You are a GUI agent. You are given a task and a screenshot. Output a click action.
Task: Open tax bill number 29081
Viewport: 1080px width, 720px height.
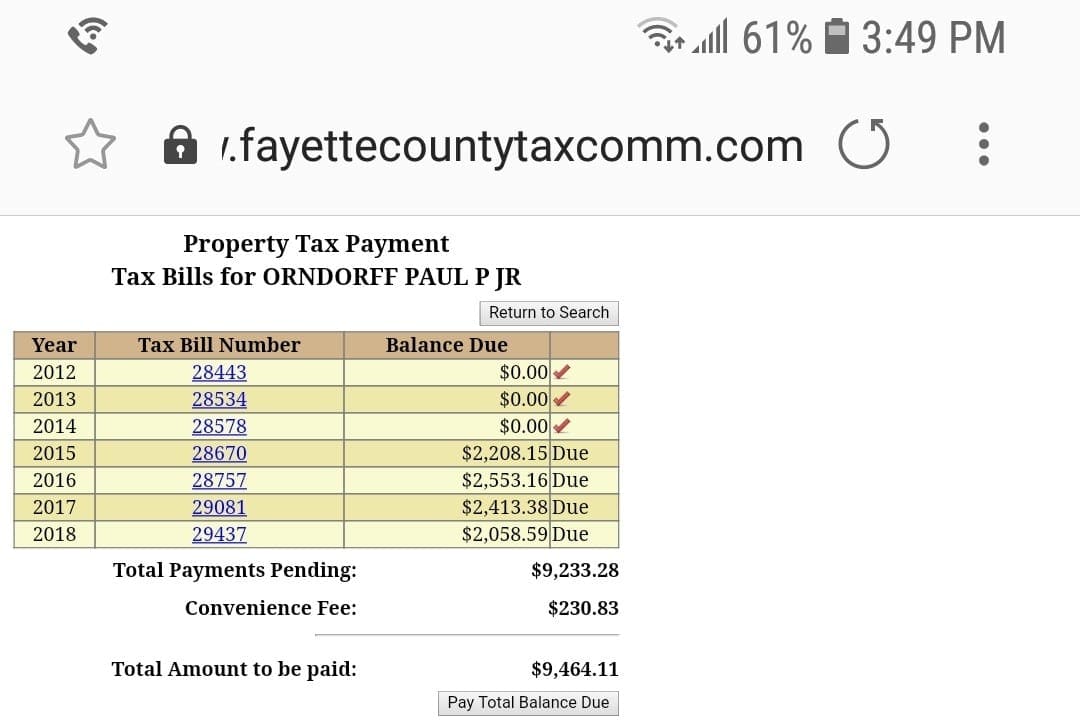pyautogui.click(x=219, y=507)
